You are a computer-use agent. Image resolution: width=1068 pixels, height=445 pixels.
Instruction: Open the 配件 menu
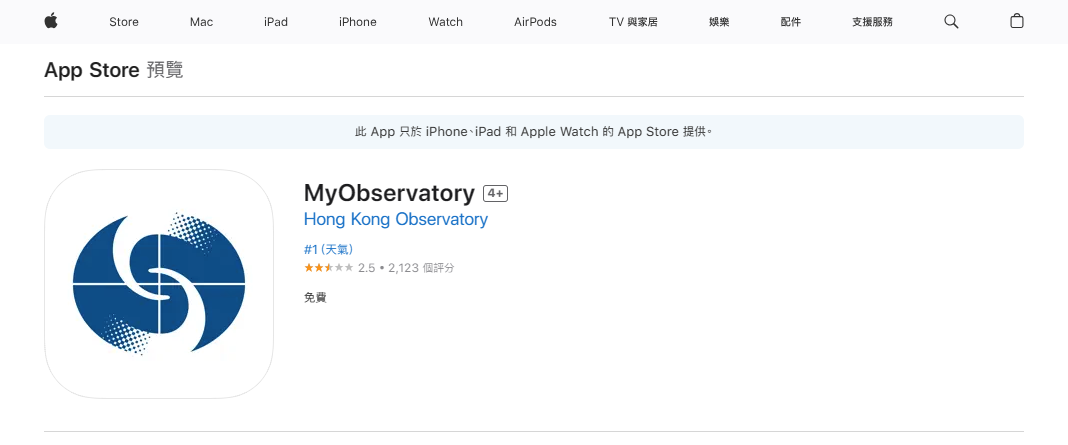point(791,22)
